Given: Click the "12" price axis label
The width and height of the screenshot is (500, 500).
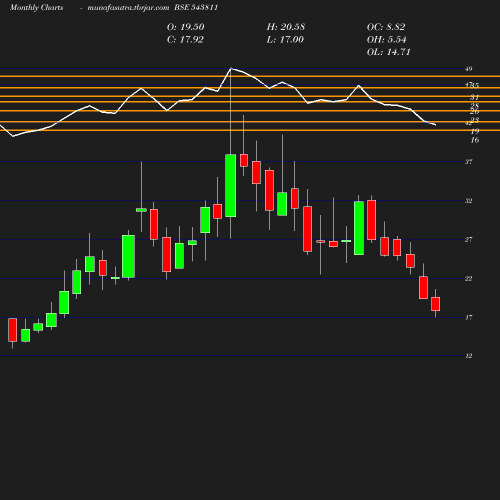Looking at the screenshot, I should 469,356.
